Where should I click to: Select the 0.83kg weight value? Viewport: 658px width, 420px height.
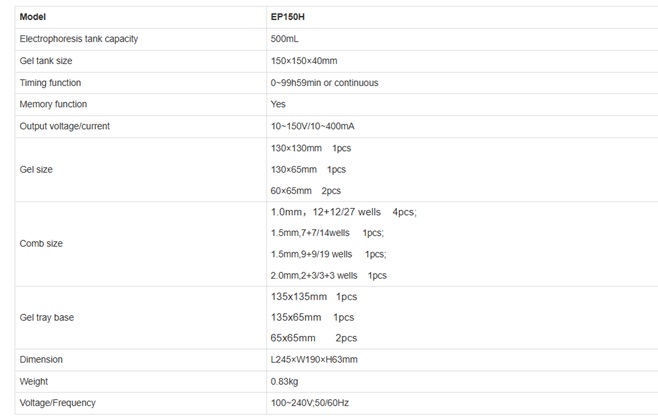[x=285, y=381]
